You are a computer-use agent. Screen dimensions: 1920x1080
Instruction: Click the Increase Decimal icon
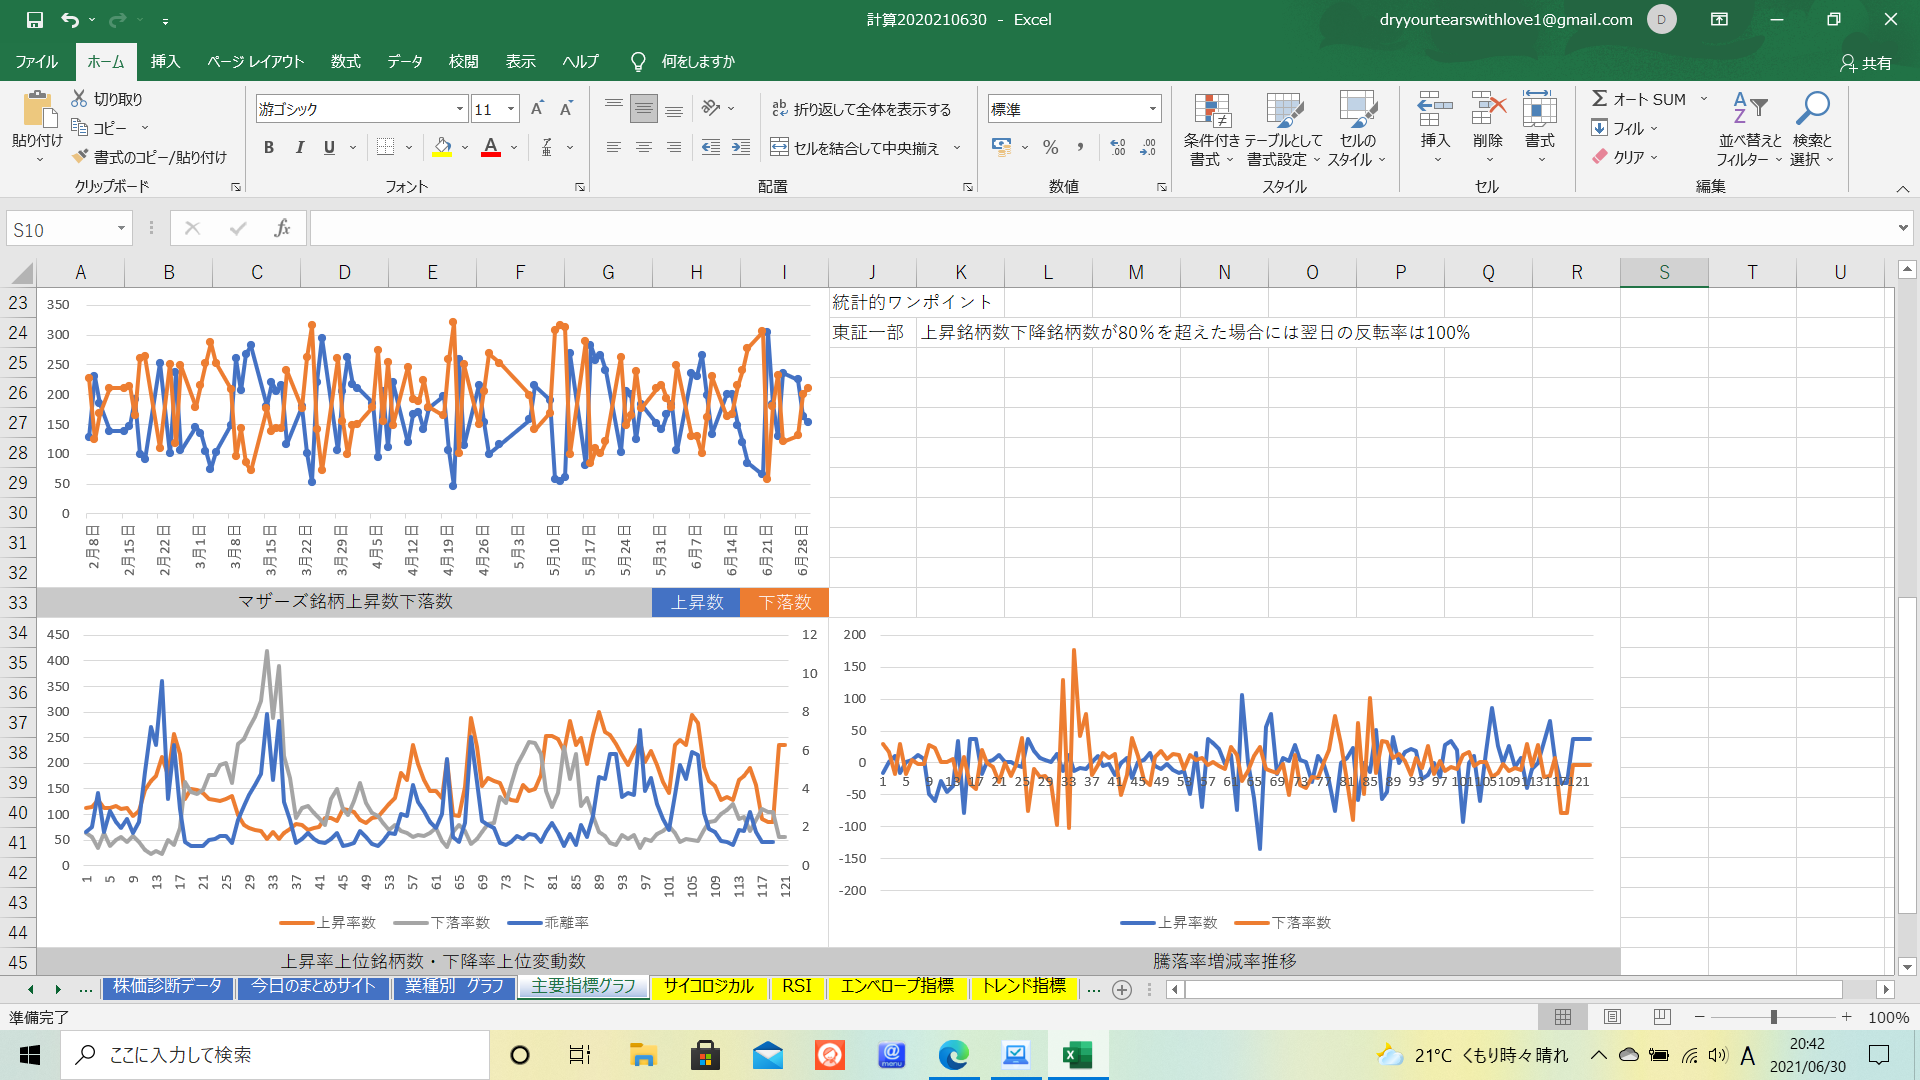pyautogui.click(x=1118, y=148)
